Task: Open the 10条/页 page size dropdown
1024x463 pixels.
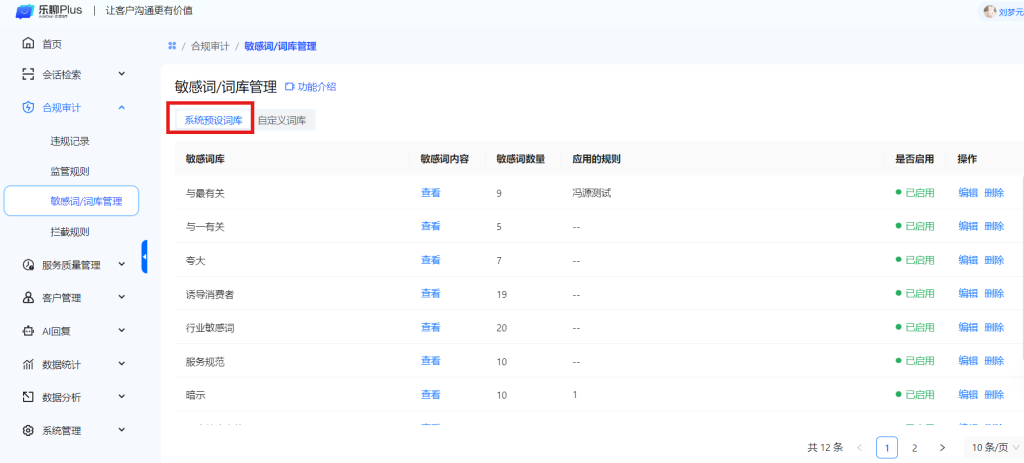Action: (x=991, y=447)
